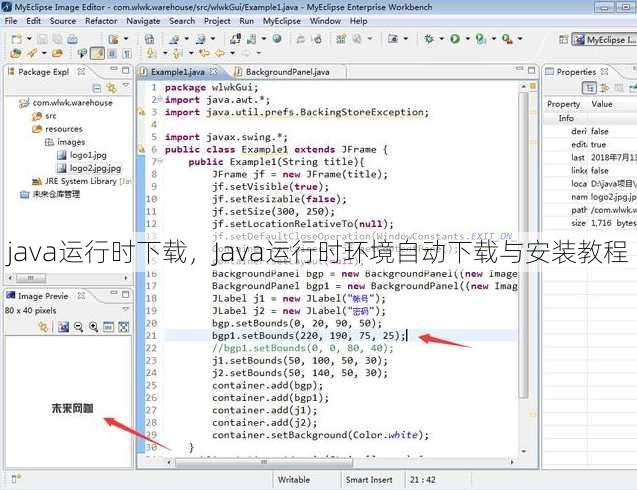The height and width of the screenshot is (490, 637).
Task: Select the resources folder
Action: (x=64, y=129)
